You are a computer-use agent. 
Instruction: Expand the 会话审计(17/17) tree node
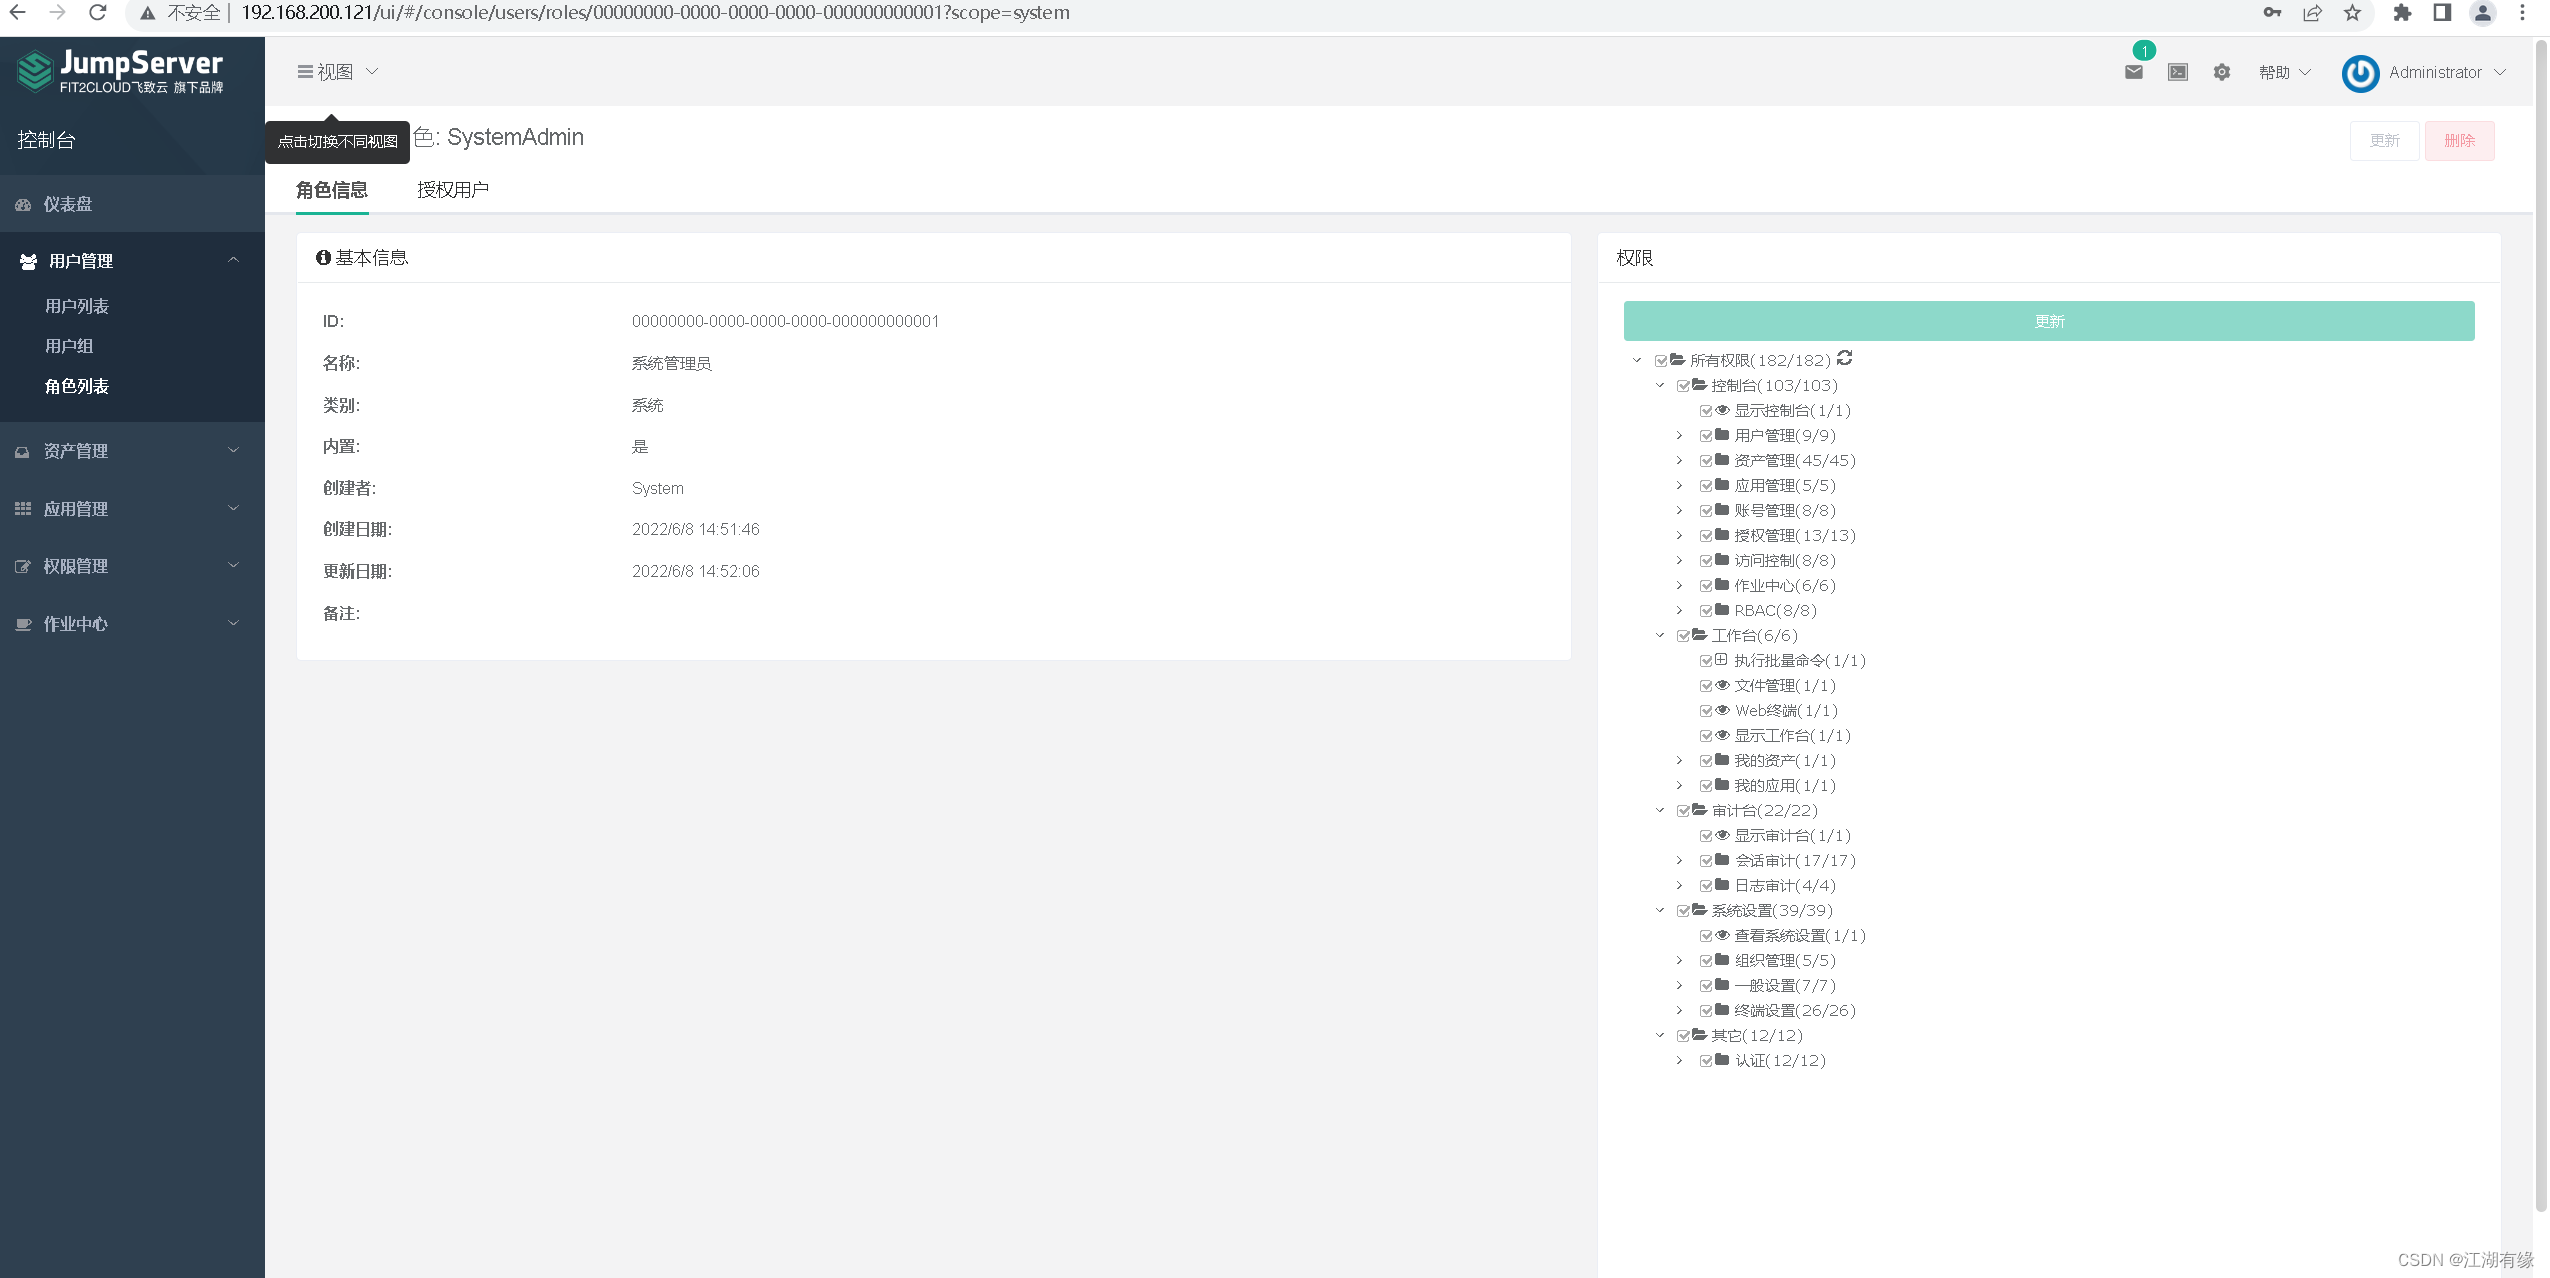1680,861
